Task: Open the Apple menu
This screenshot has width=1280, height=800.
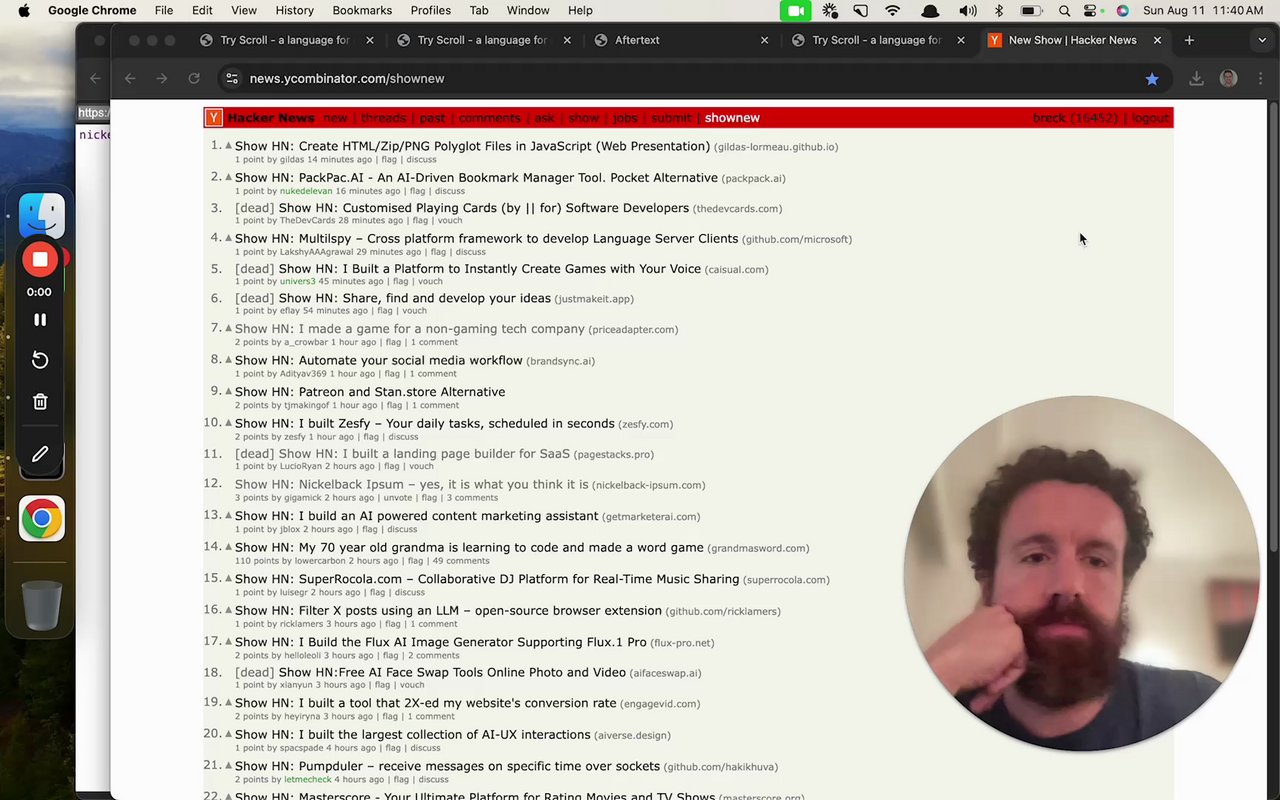Action: click(x=23, y=10)
